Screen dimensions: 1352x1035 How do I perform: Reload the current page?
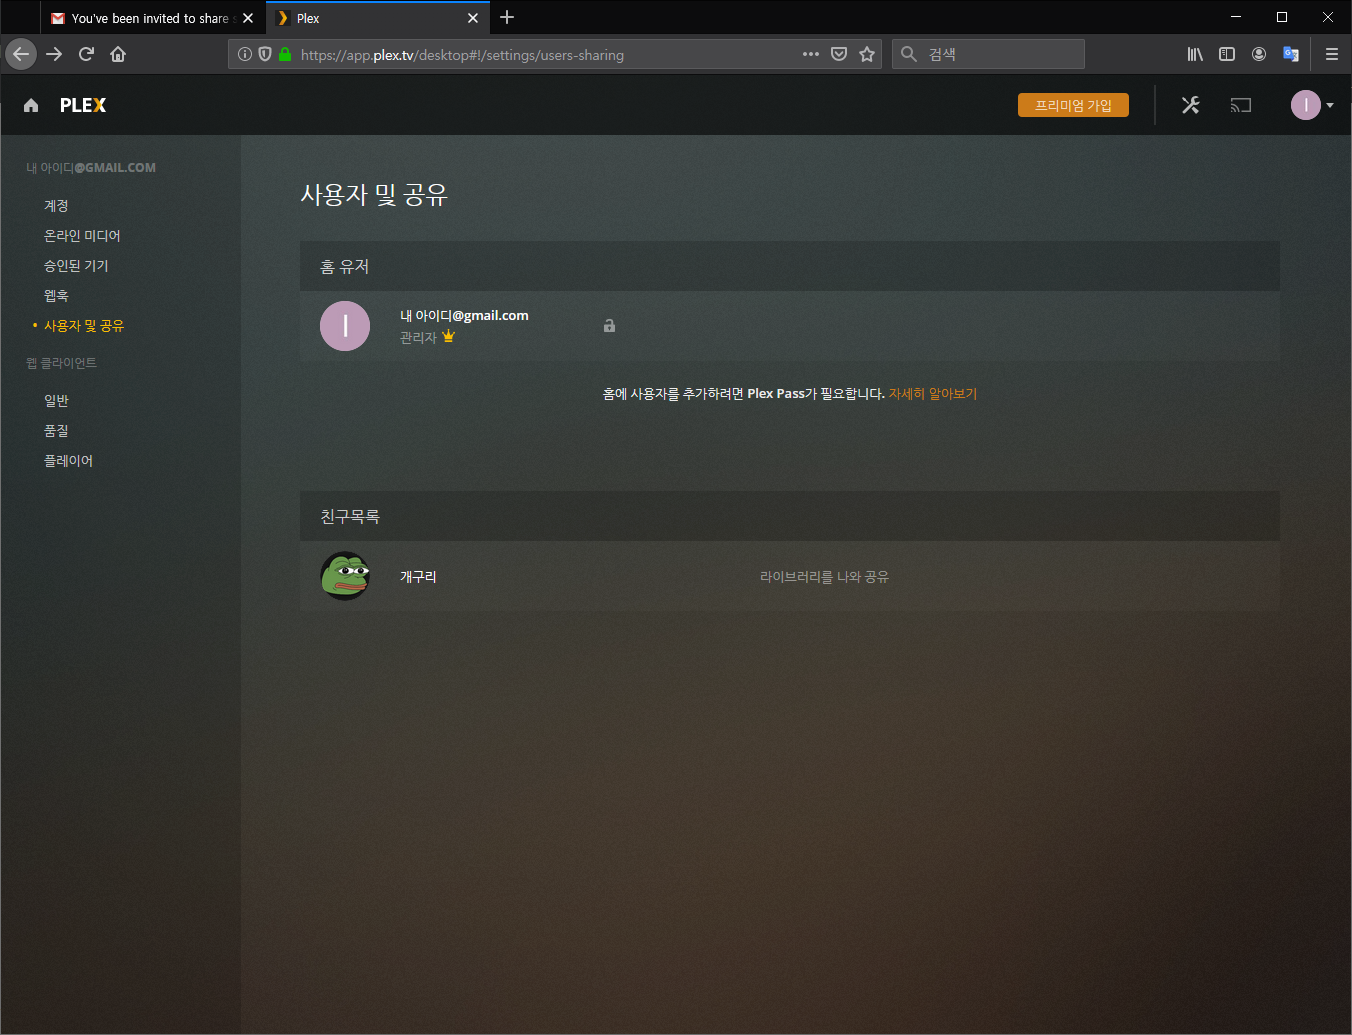tap(86, 54)
